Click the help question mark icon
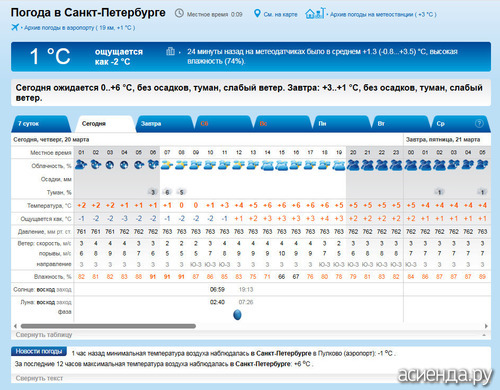This screenshot has width=500, height=390. (x=479, y=123)
